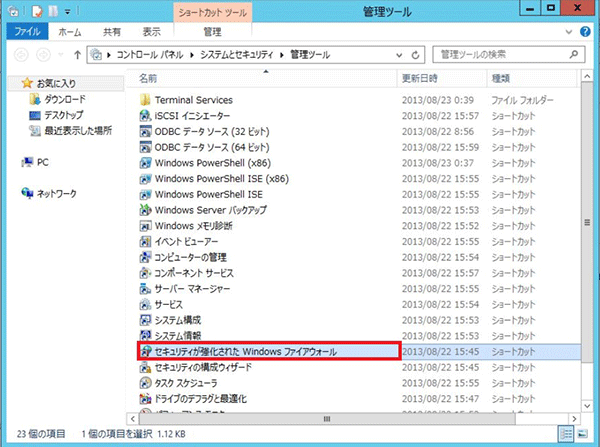
Task: Open the Terminal Services folder icon
Action: click(x=145, y=100)
